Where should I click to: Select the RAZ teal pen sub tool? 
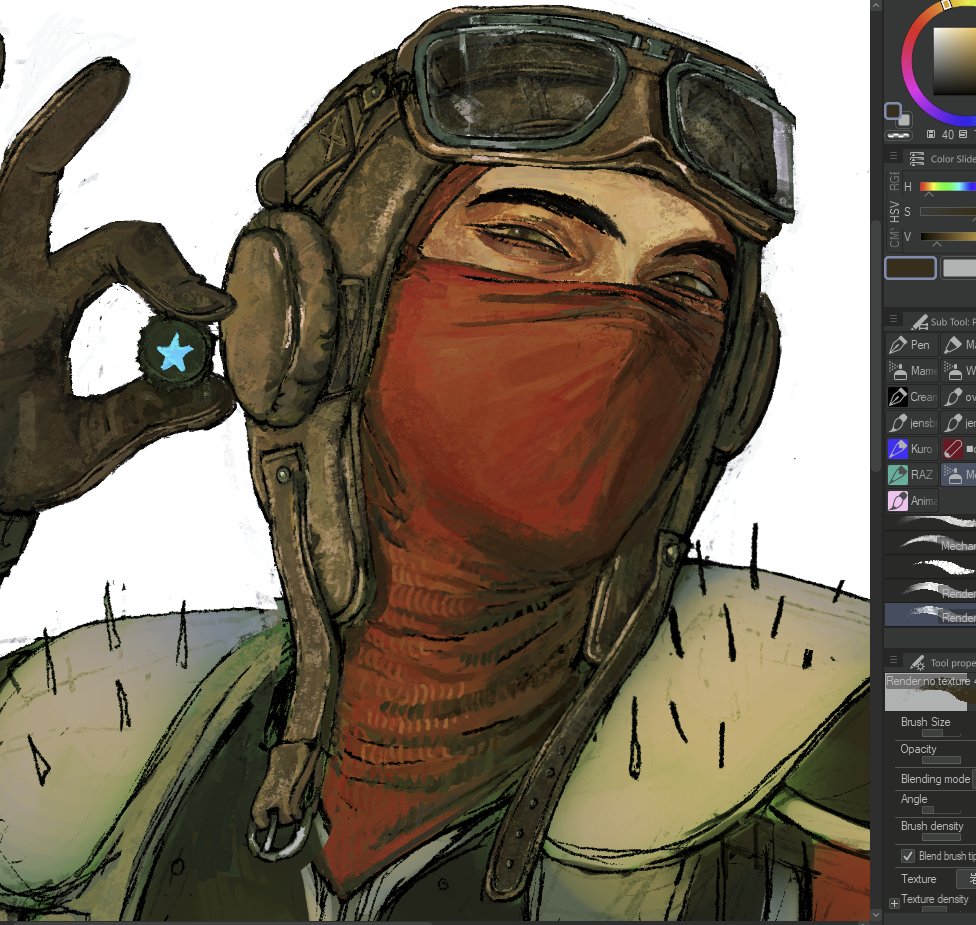pyautogui.click(x=911, y=475)
